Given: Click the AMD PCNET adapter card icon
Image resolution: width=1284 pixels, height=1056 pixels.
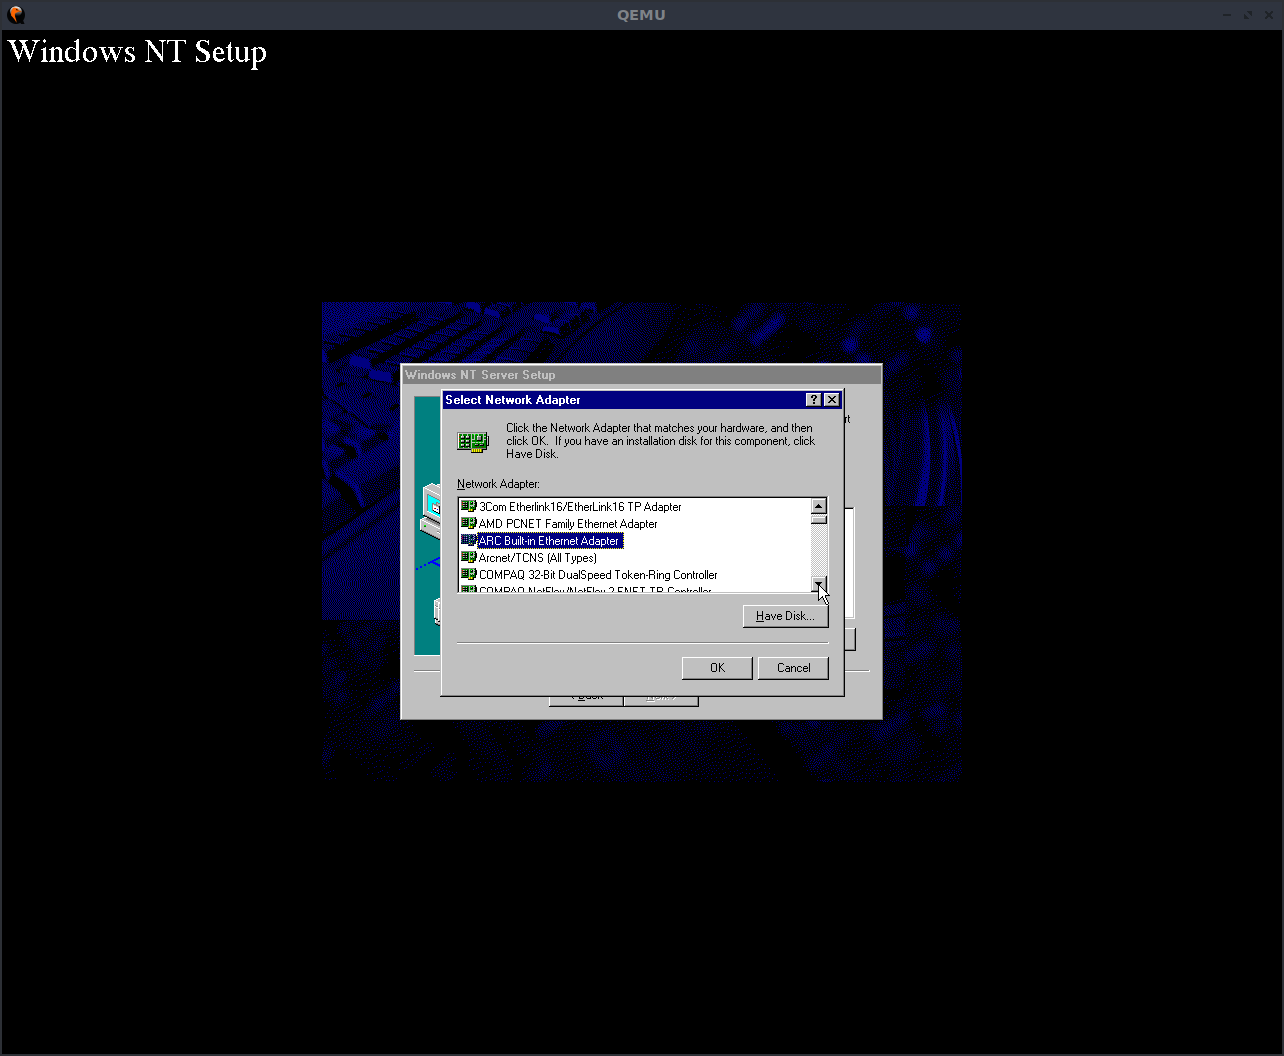Looking at the screenshot, I should coord(468,524).
